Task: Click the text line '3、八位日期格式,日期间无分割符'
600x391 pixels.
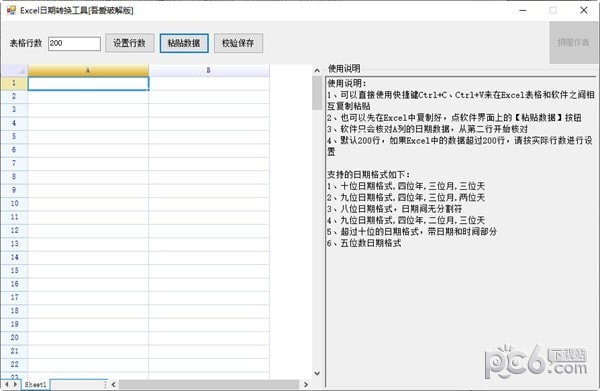Action: click(x=395, y=209)
